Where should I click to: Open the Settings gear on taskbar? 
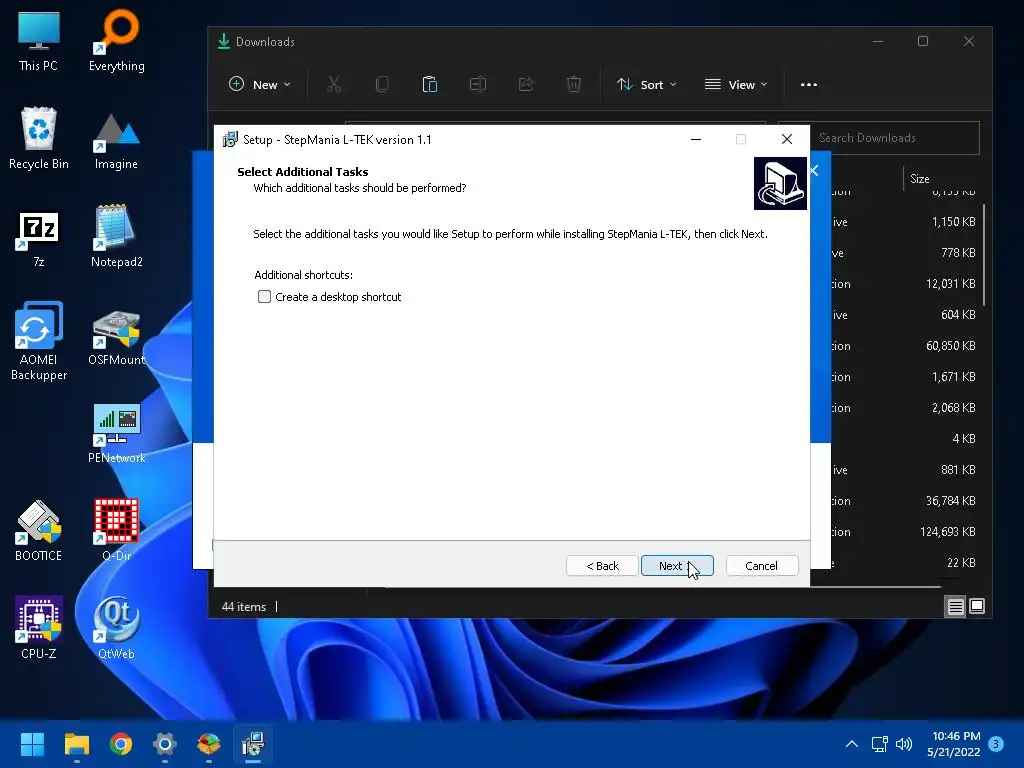coord(165,744)
